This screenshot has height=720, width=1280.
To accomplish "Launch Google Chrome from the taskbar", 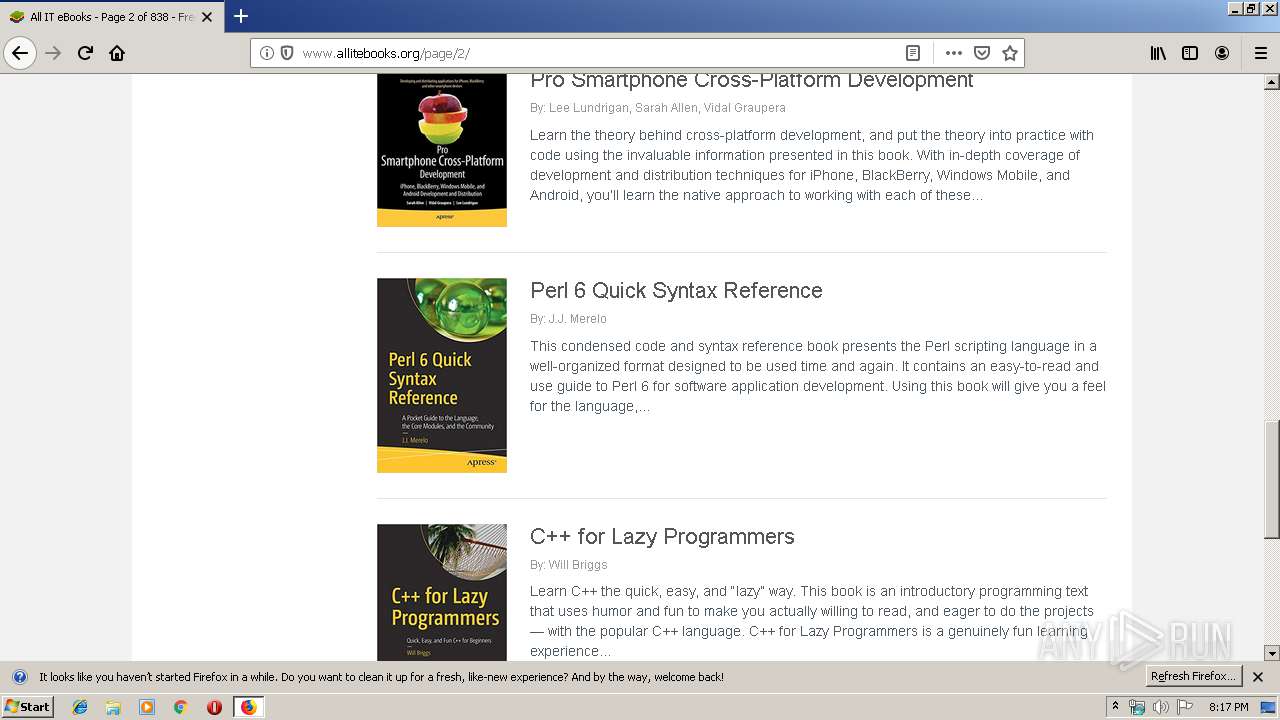I will click(x=180, y=707).
